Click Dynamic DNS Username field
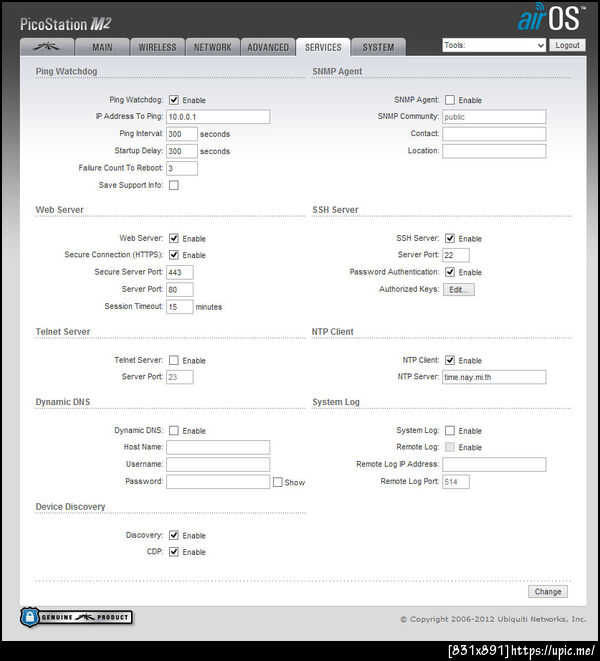 [x=218, y=465]
